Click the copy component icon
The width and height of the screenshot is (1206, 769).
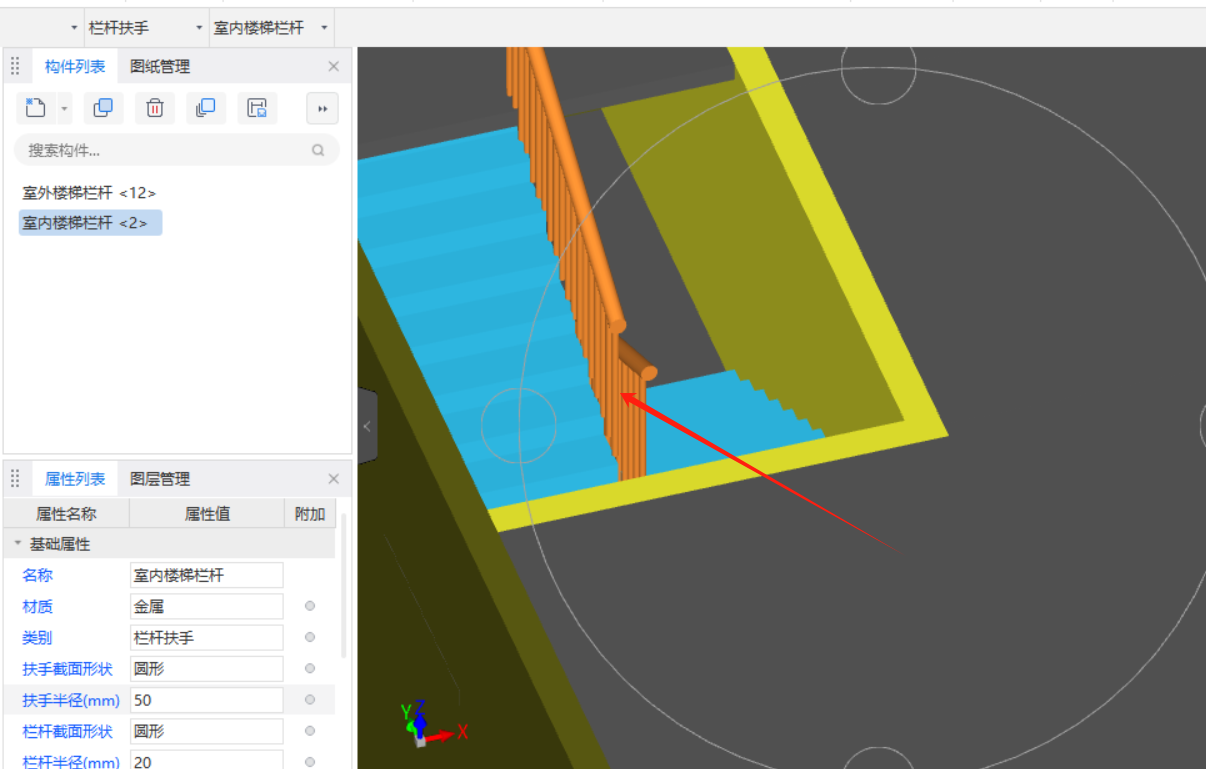coord(103,108)
